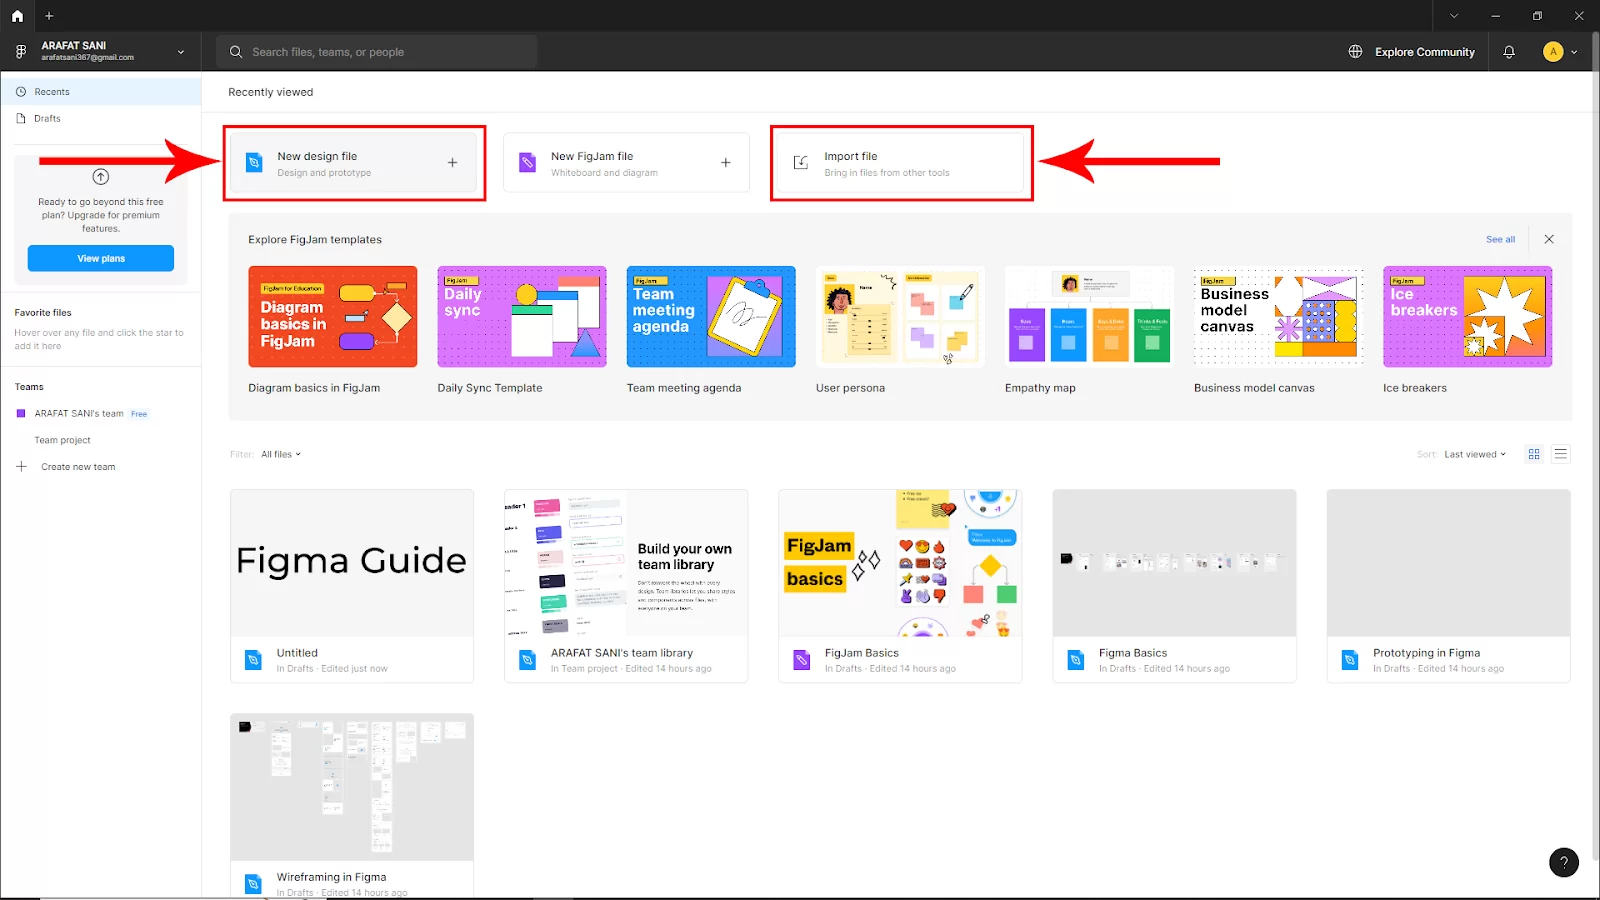The image size is (1600, 900).
Task: Open the User persona template
Action: 900,316
